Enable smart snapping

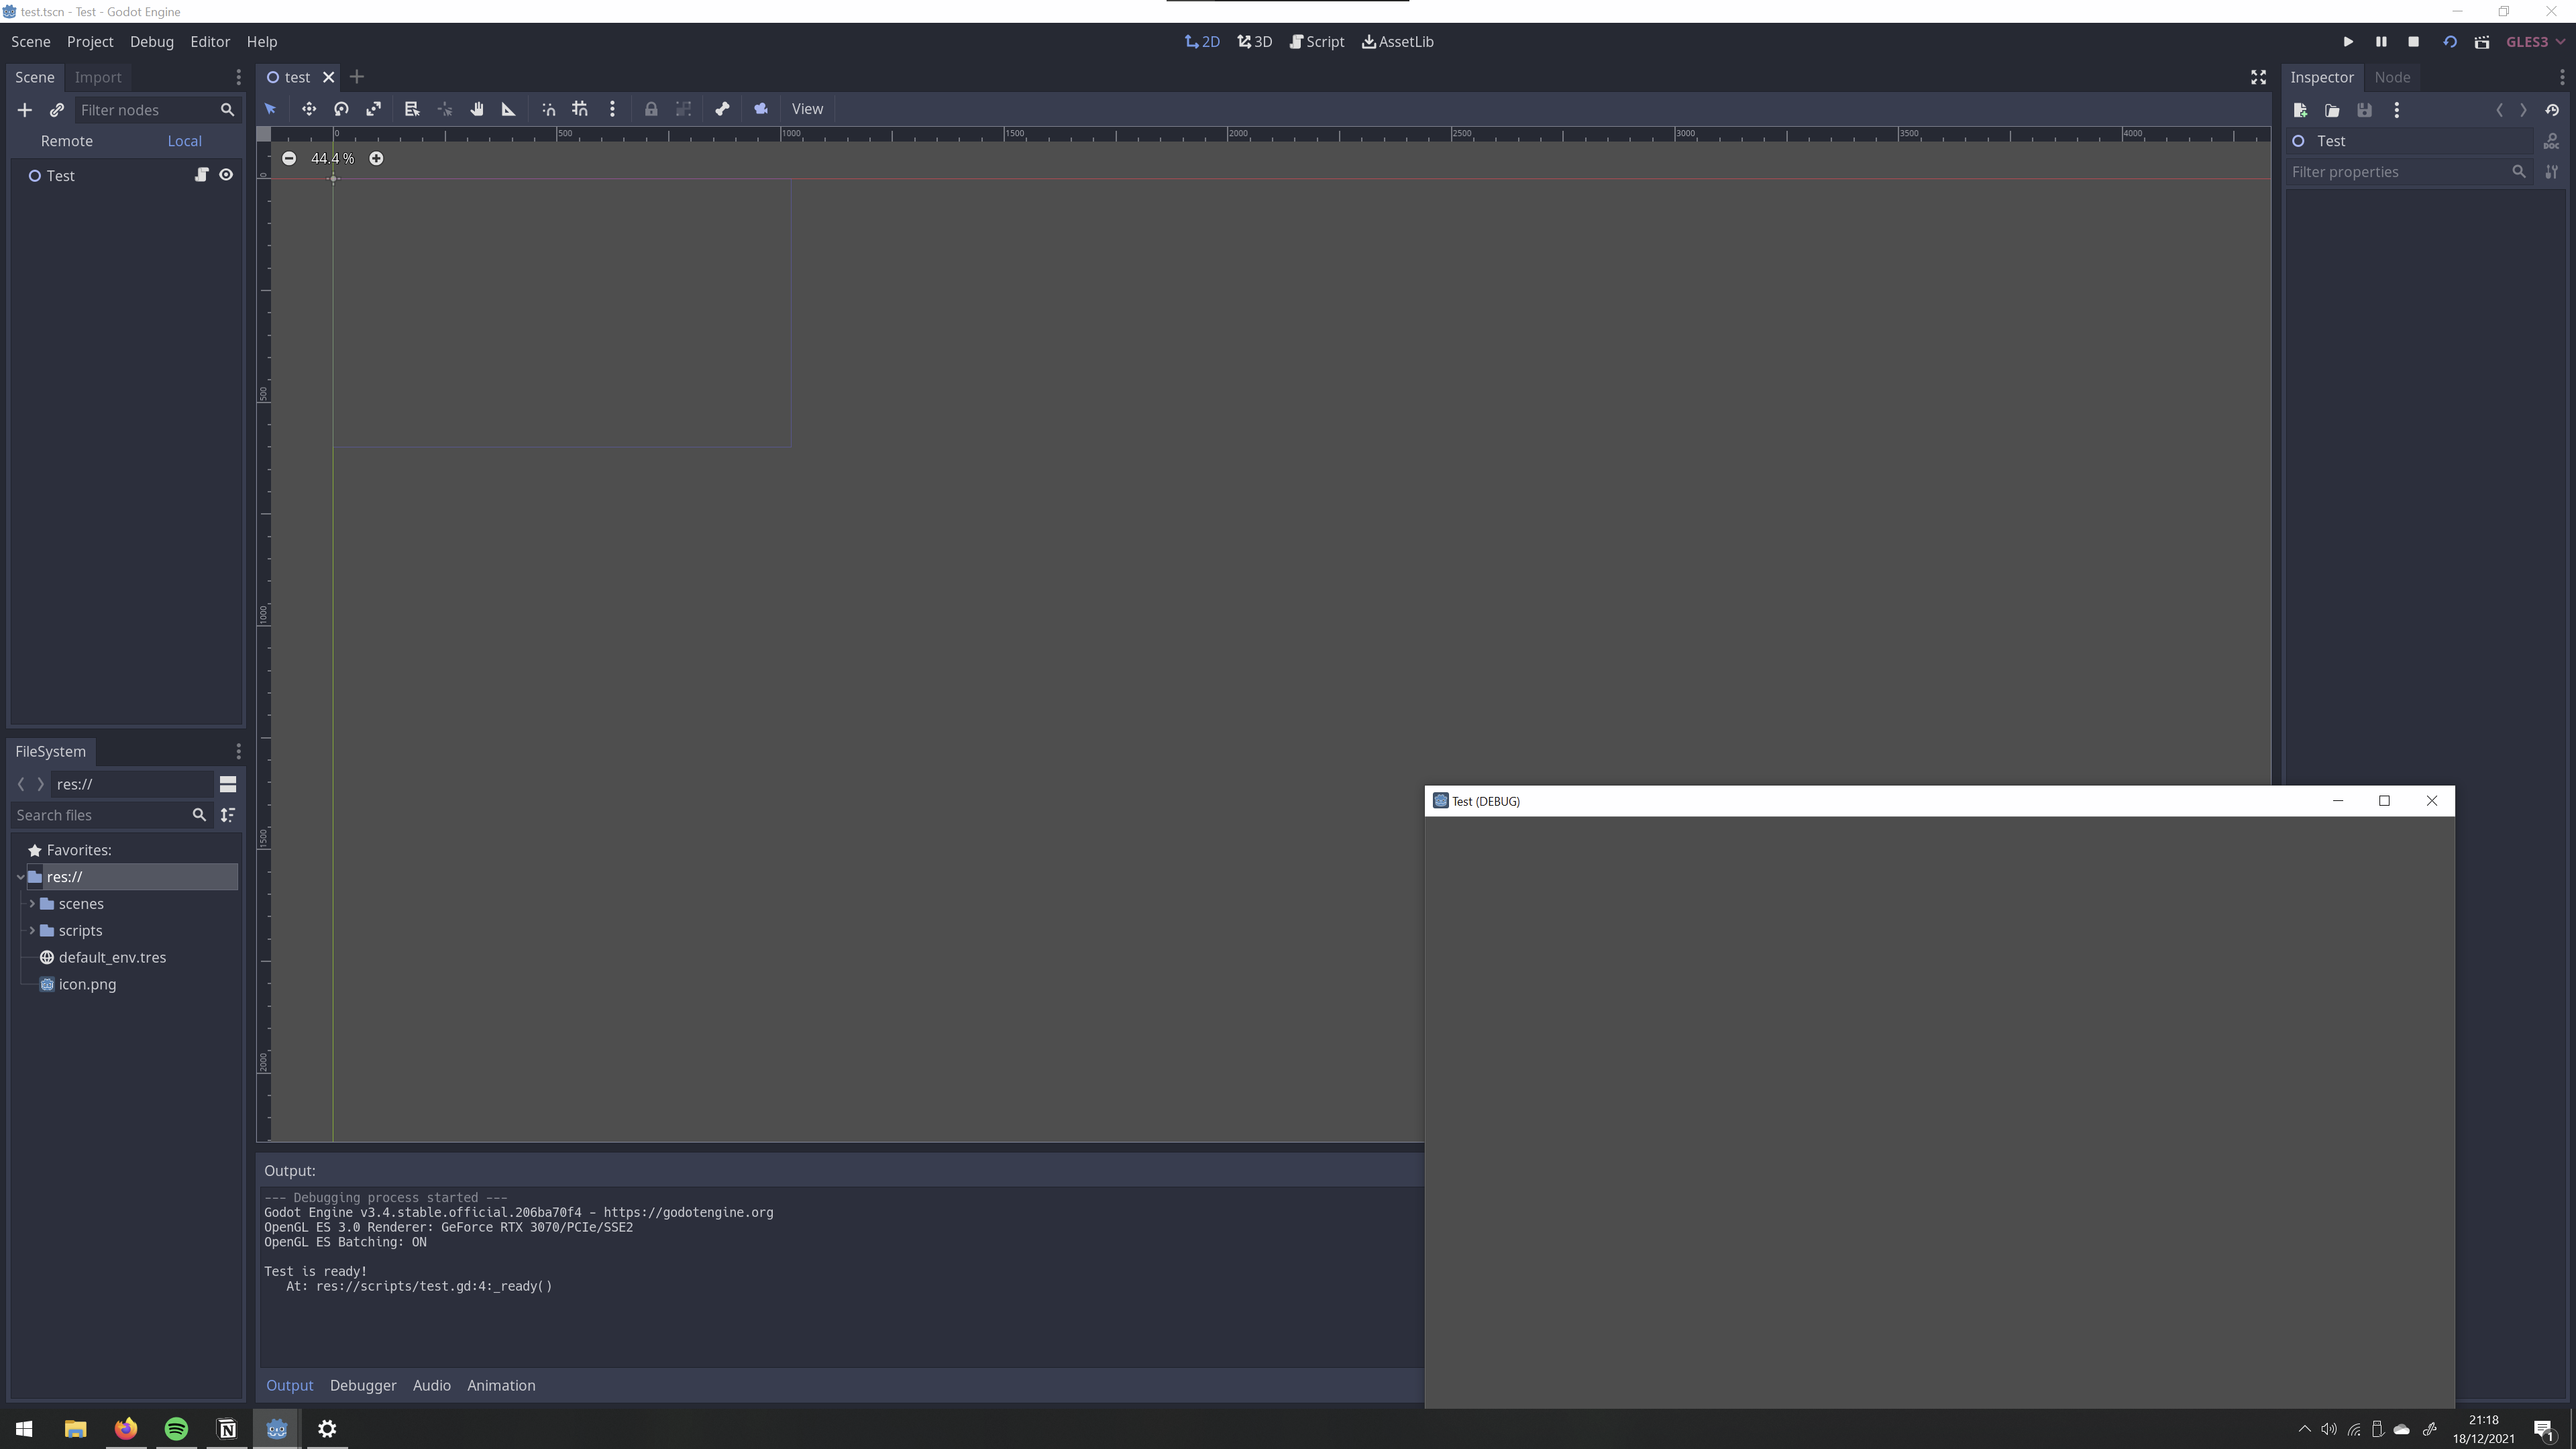(548, 109)
